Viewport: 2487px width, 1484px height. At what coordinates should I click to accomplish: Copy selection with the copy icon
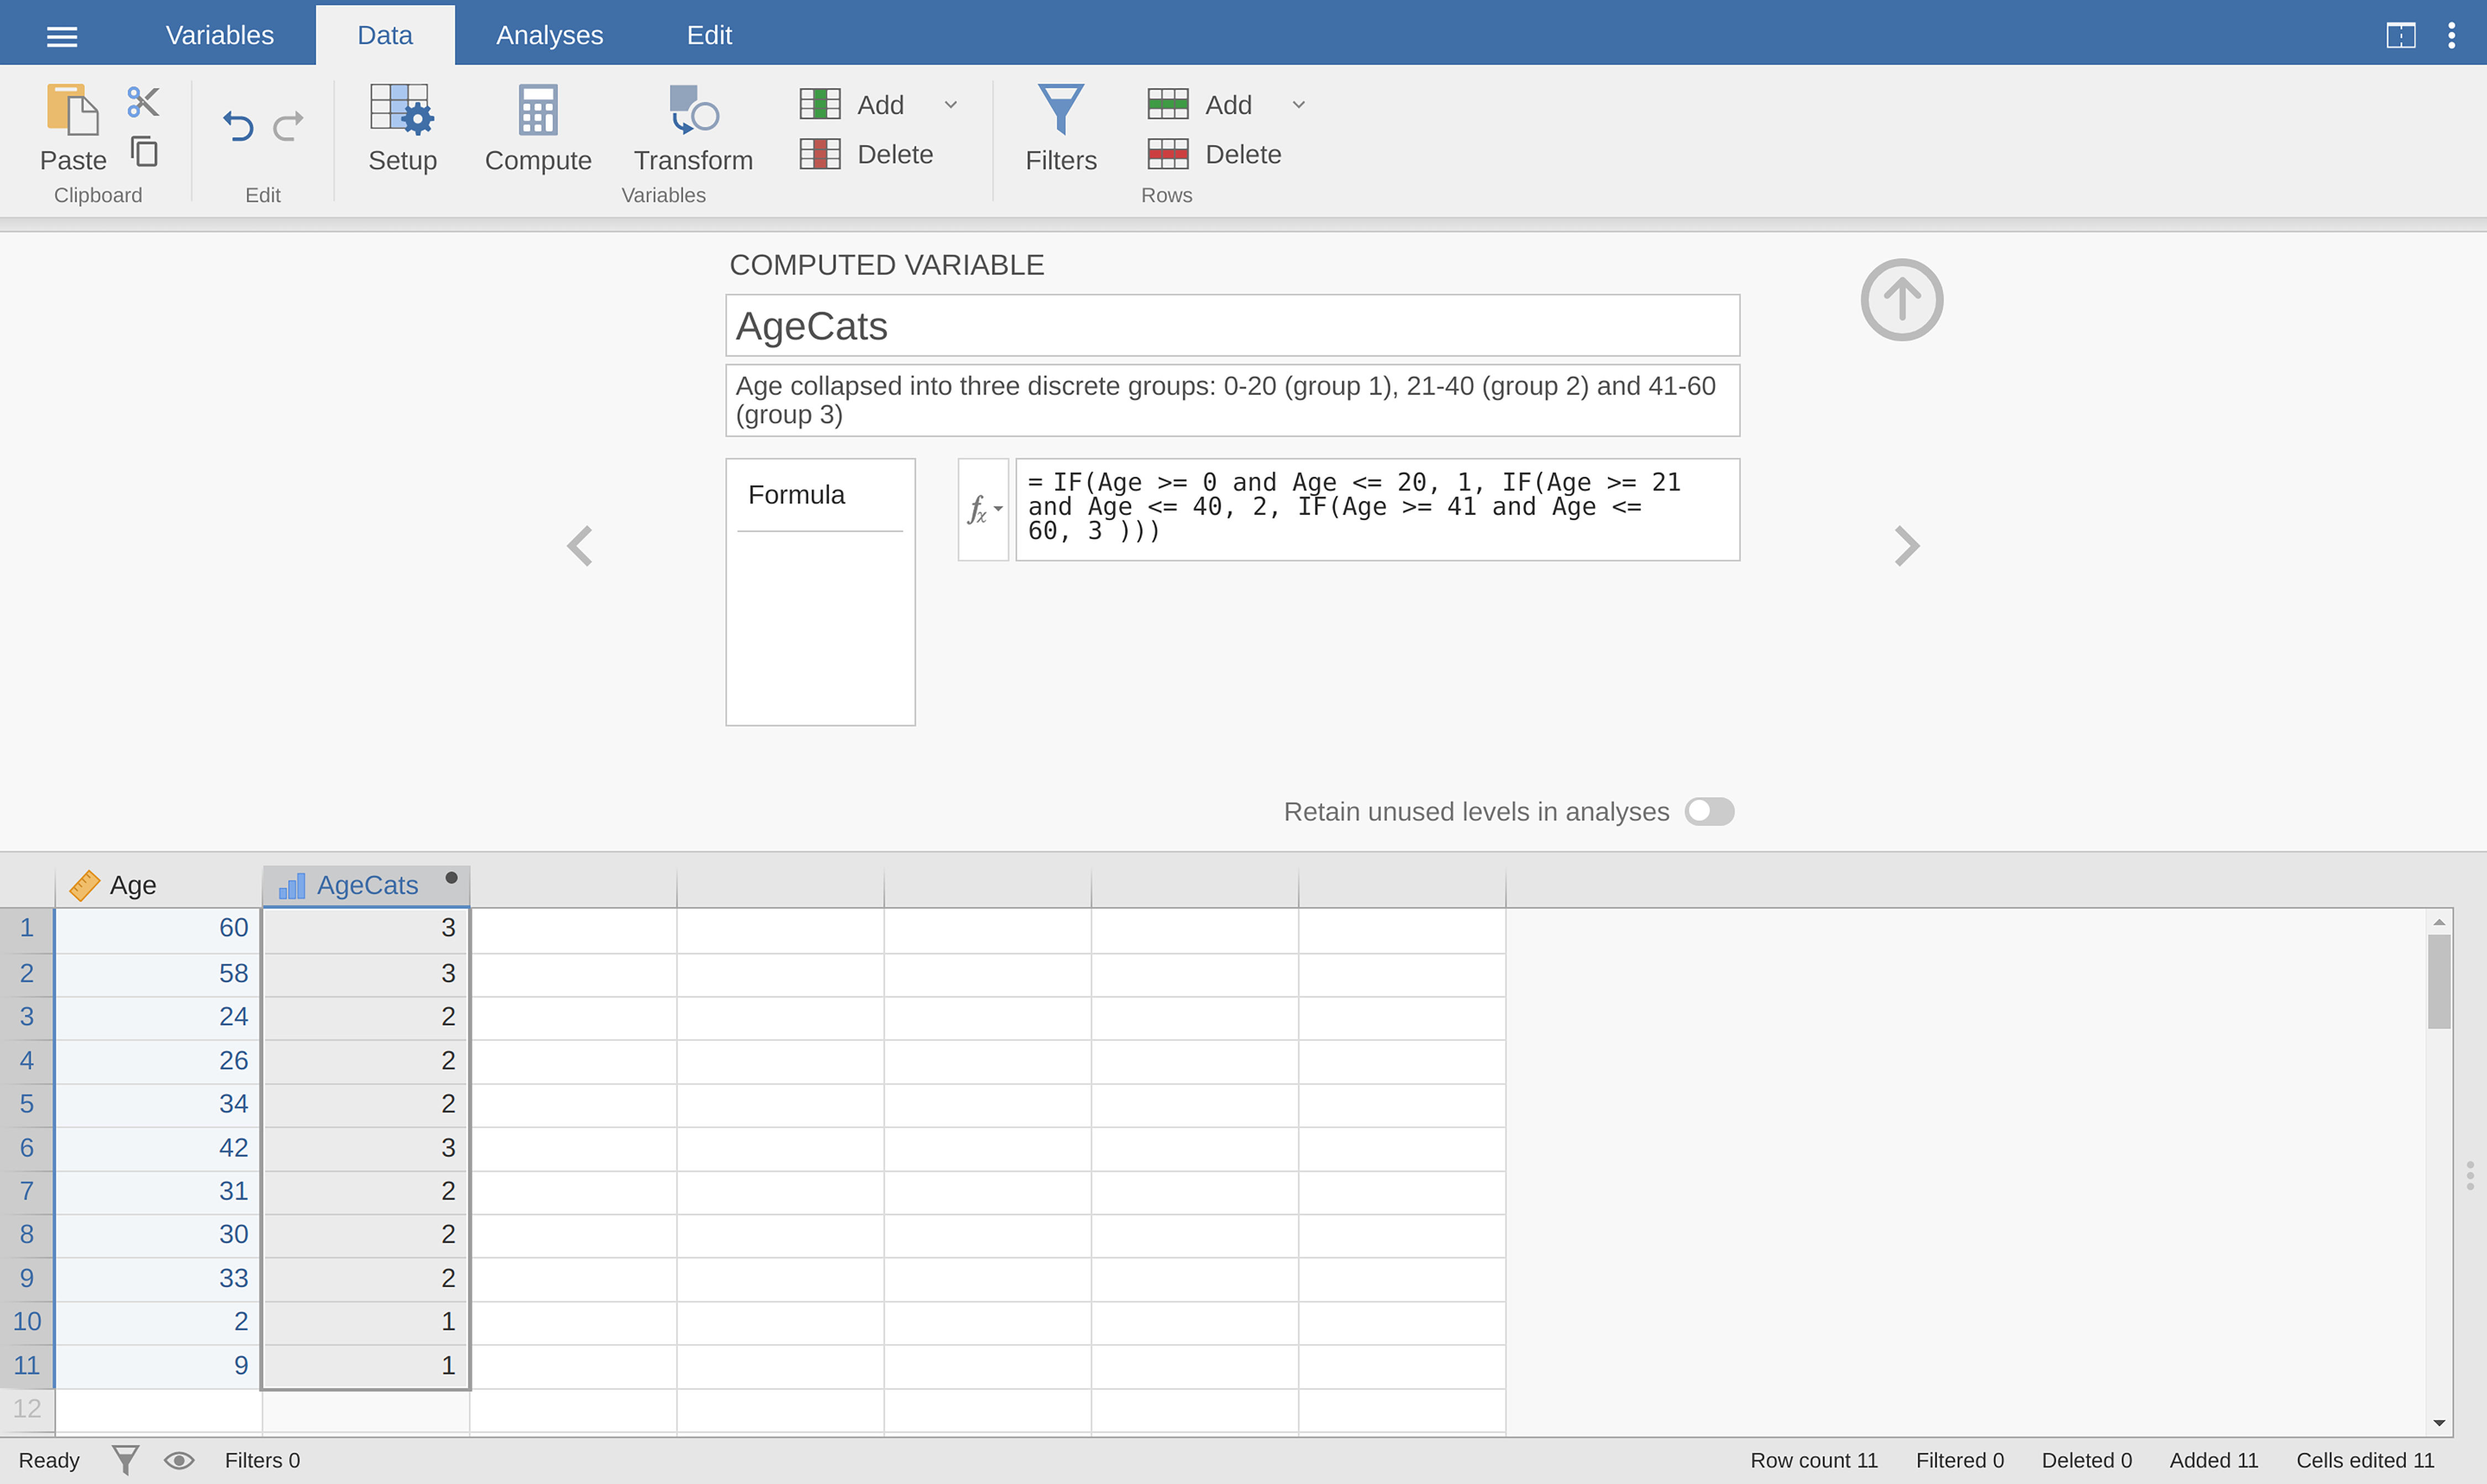tap(144, 152)
